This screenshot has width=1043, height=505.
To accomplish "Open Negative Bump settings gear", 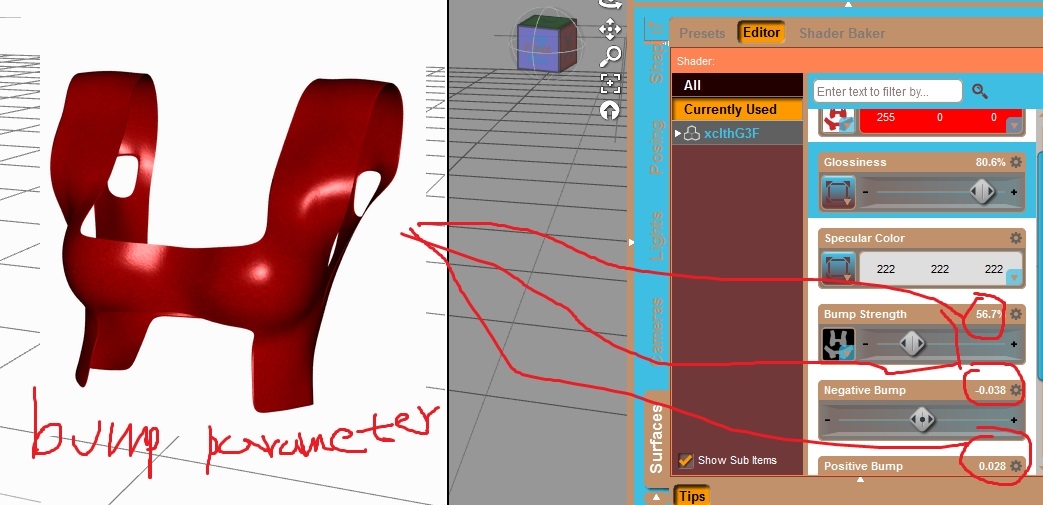I will [x=1015, y=390].
